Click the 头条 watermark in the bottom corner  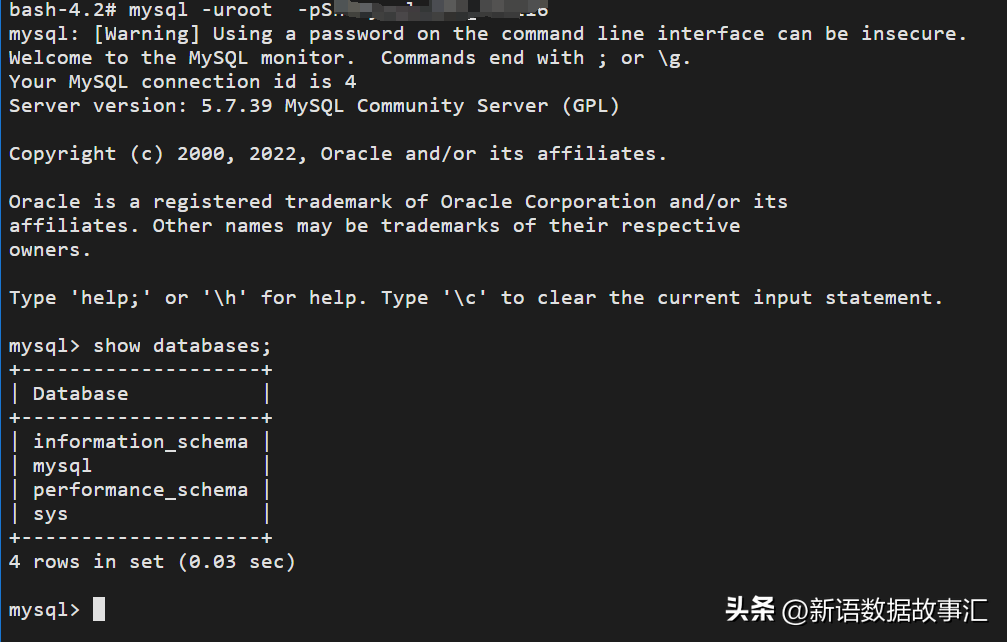pos(749,609)
